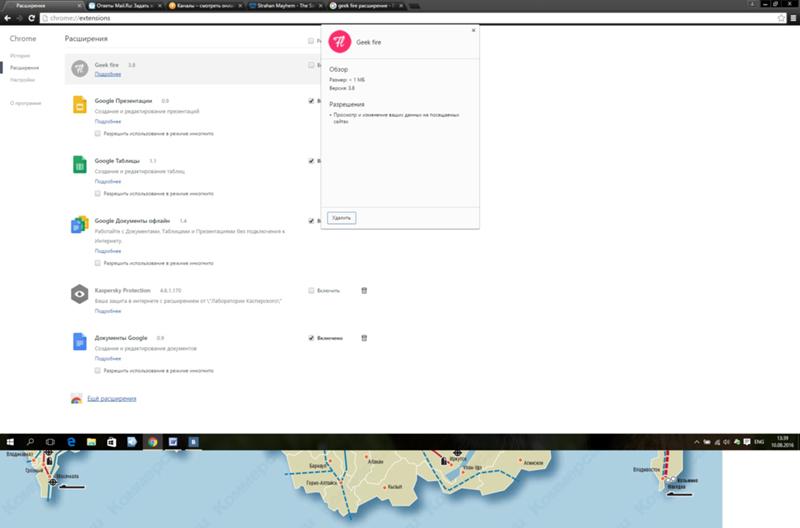The width and height of the screenshot is (800, 528).
Task: Open Настройки in the Chrome sidebar
Action: (x=22, y=80)
